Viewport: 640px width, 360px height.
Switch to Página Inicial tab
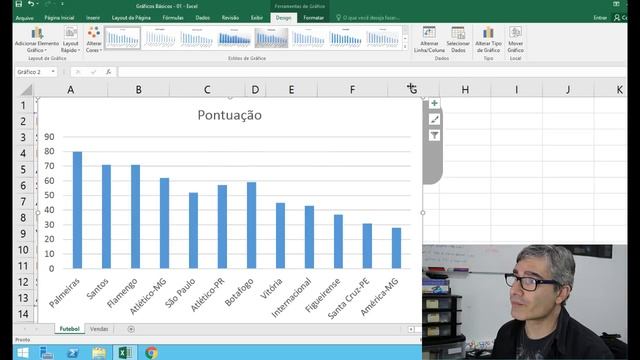coord(59,18)
